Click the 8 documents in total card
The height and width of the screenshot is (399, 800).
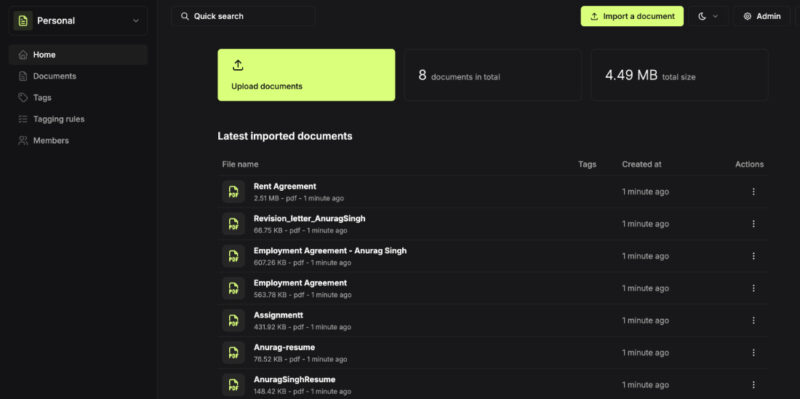tap(493, 75)
